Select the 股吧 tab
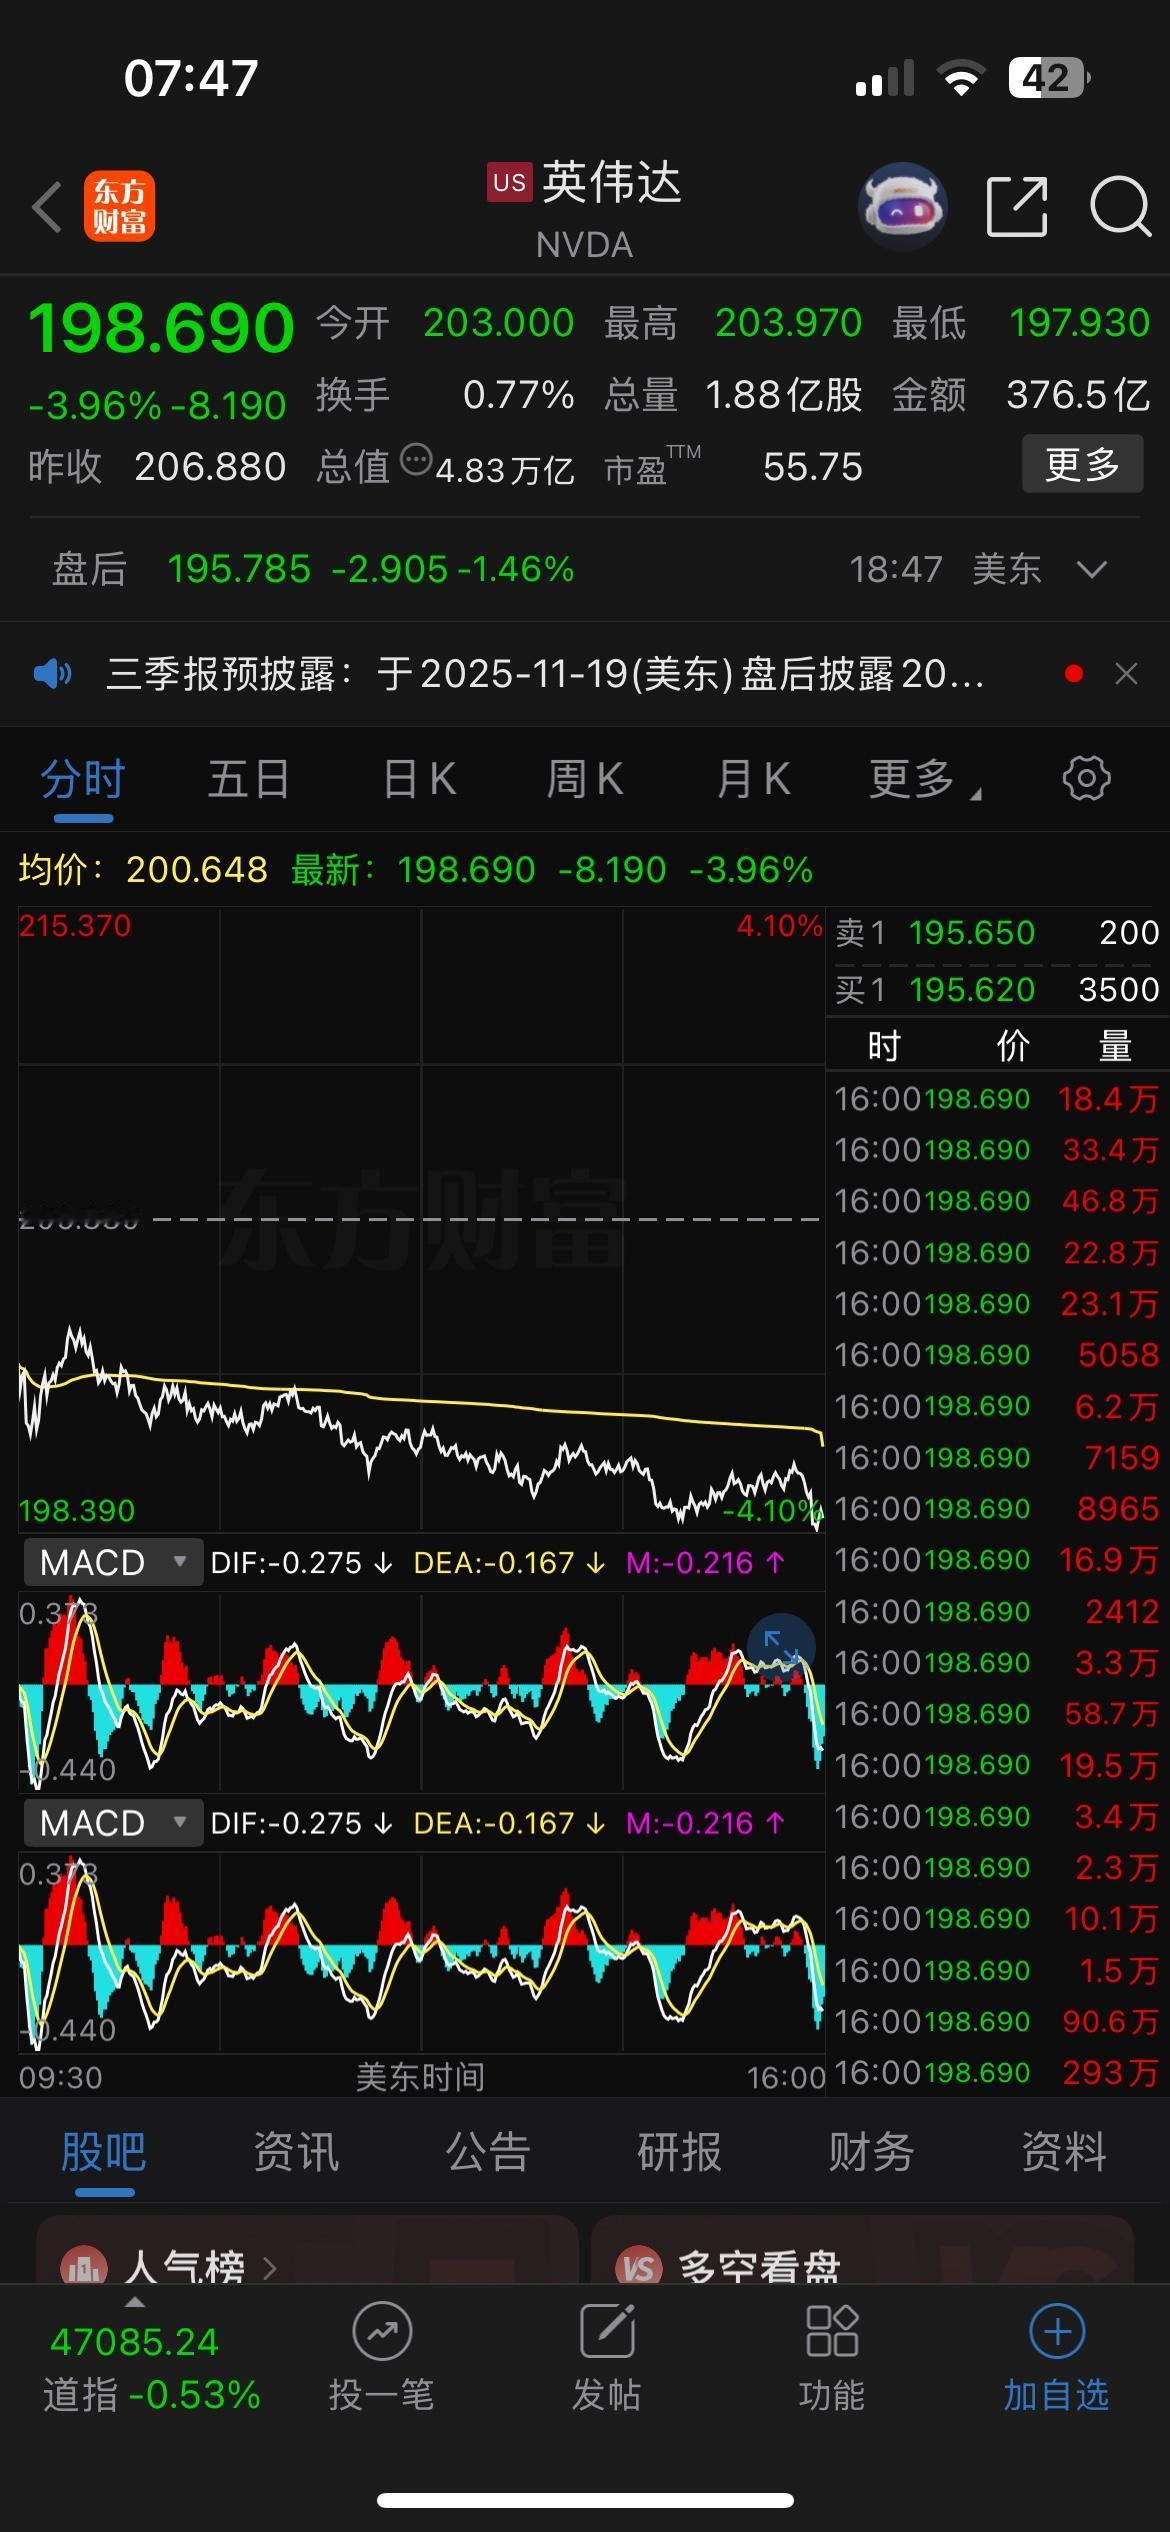1170x2532 pixels. coord(104,2151)
